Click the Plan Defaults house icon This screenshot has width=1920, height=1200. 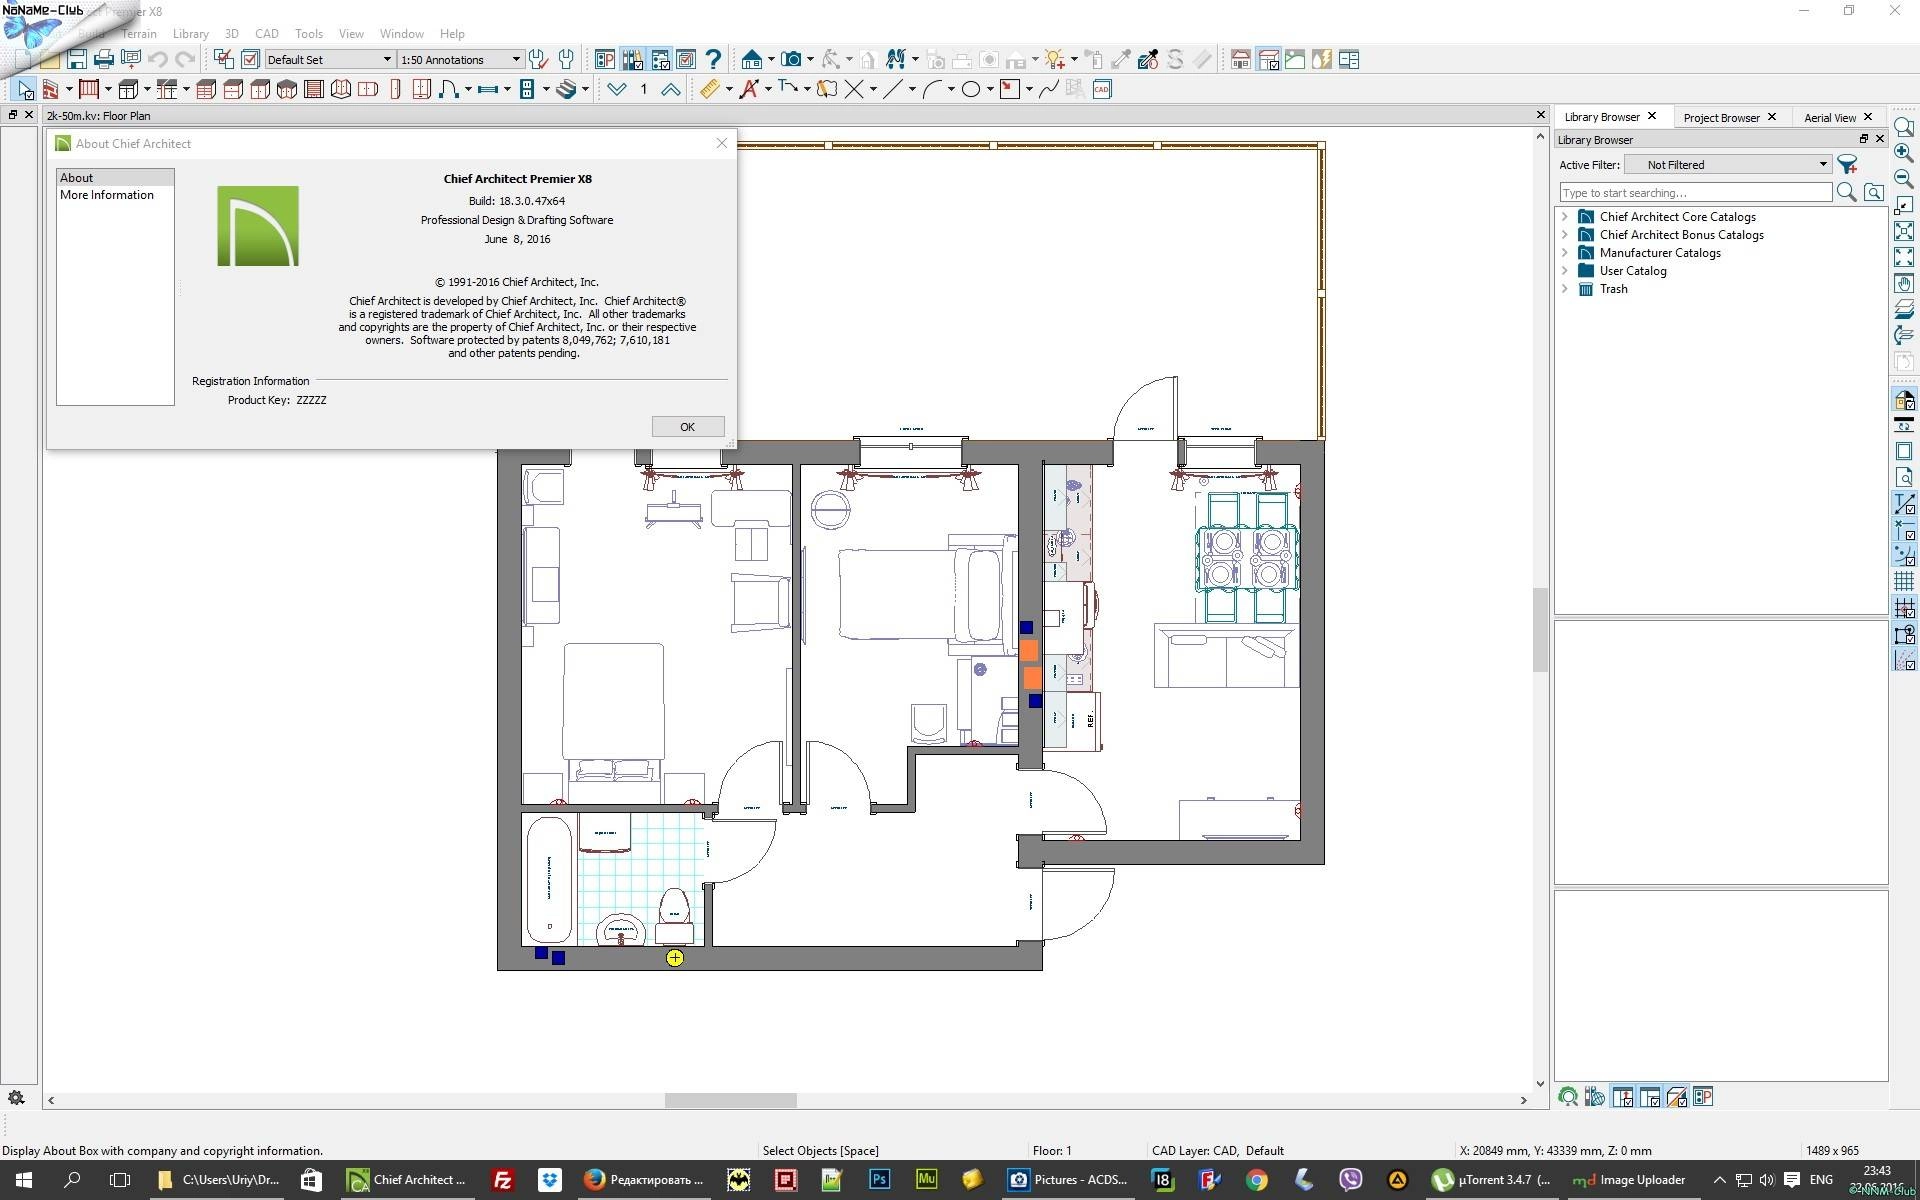click(x=752, y=60)
